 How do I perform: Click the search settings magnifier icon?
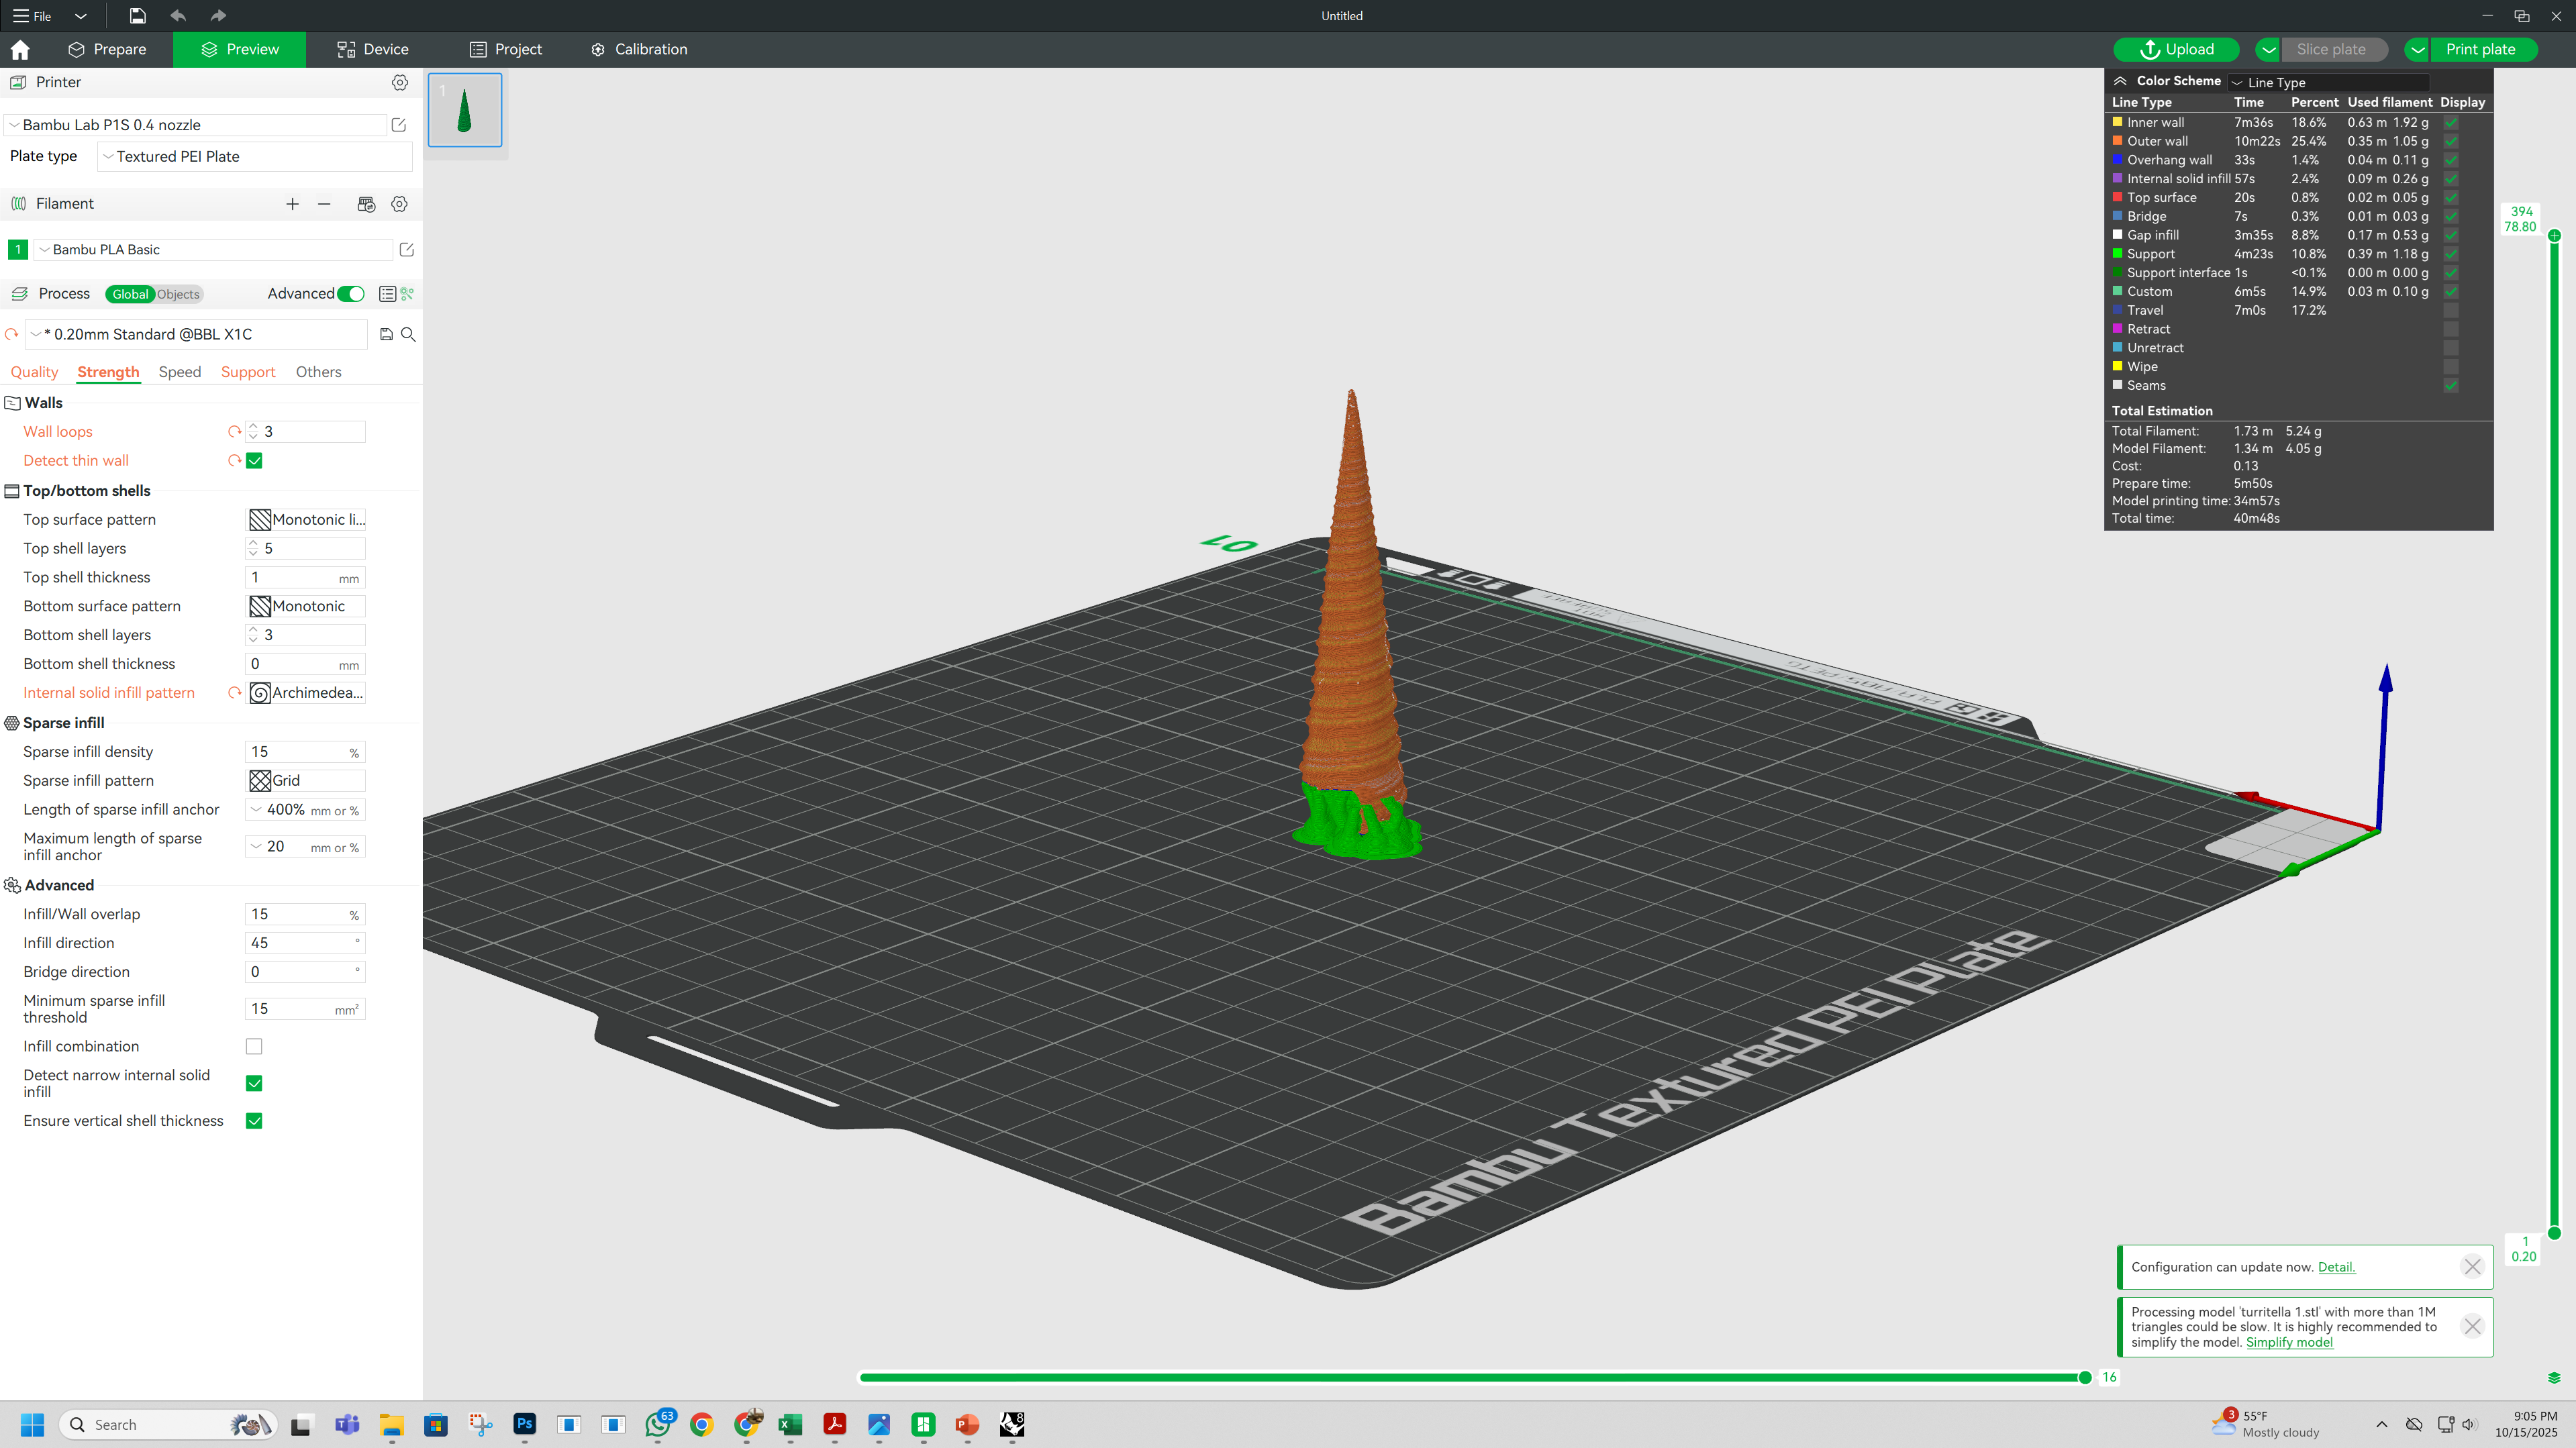[408, 335]
